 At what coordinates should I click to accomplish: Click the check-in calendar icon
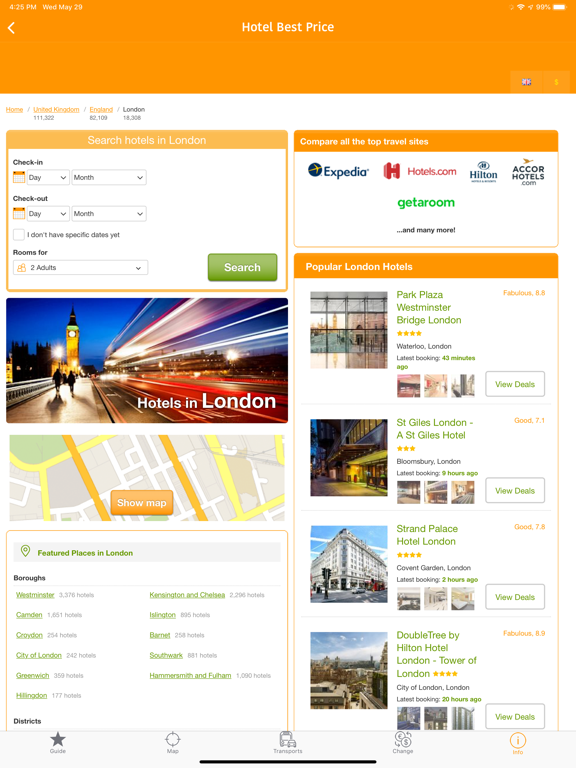pos(19,177)
